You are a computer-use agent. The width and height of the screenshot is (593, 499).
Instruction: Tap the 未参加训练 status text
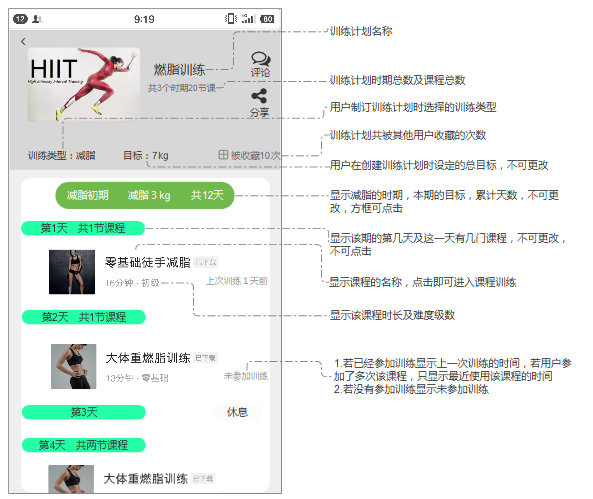[x=246, y=376]
